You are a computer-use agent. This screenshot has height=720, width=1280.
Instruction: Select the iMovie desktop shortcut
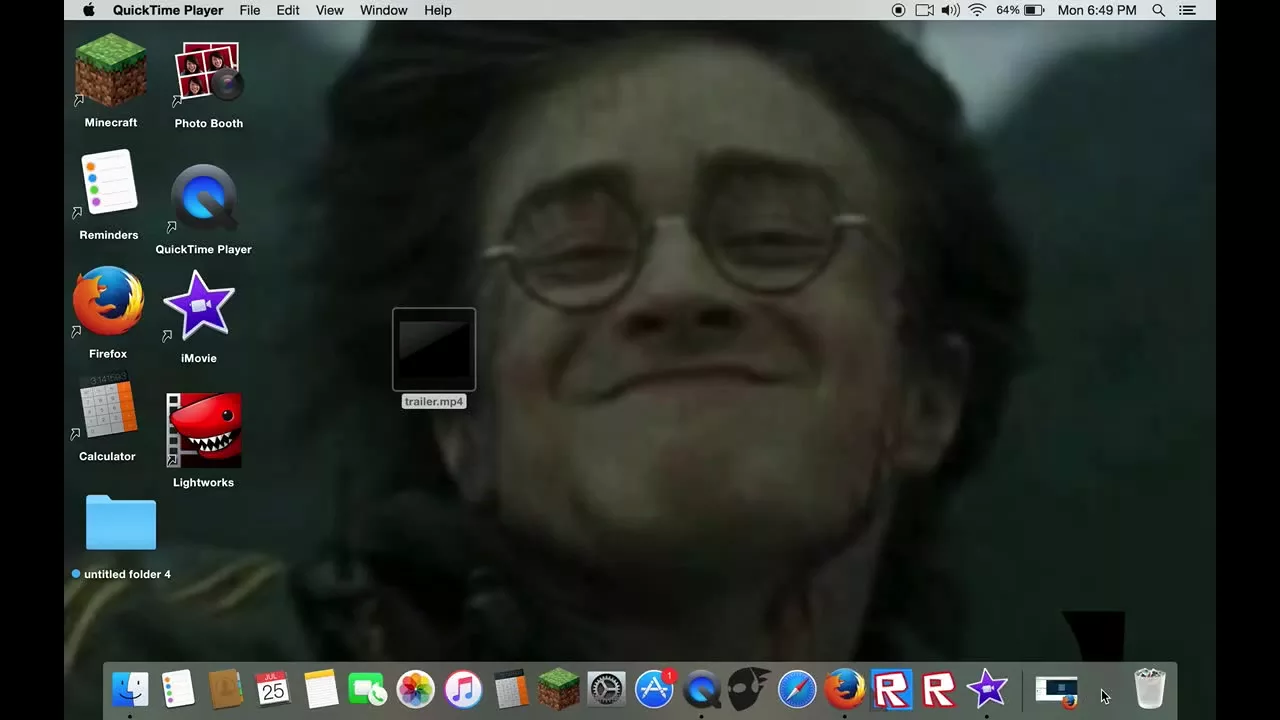(199, 306)
